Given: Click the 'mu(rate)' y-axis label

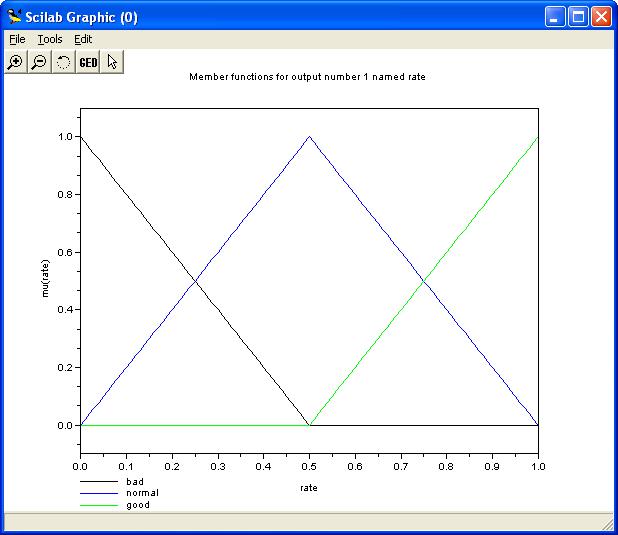Looking at the screenshot, I should [x=45, y=279].
